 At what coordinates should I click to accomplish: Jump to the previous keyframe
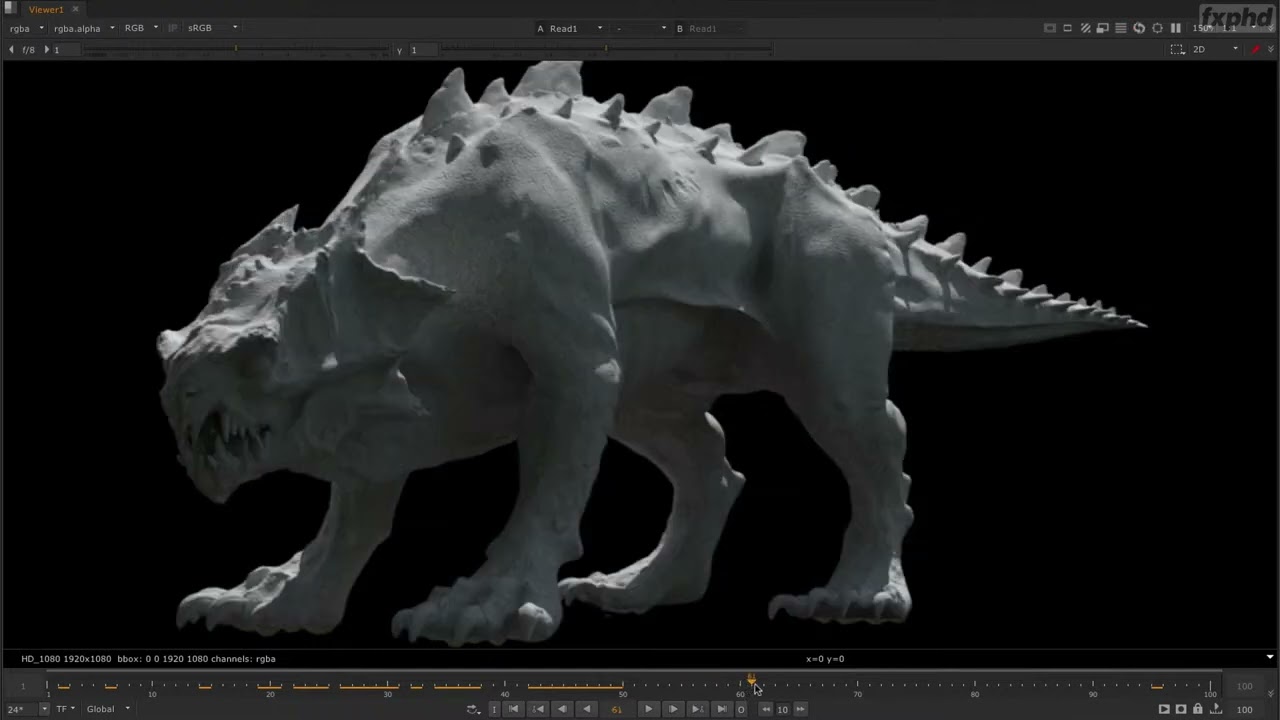pyautogui.click(x=538, y=709)
